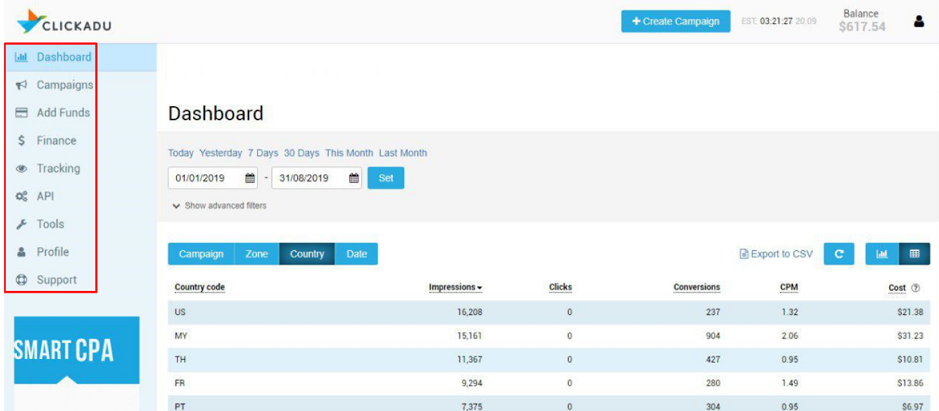Click the EST time 03:21:27 display

tap(779, 22)
